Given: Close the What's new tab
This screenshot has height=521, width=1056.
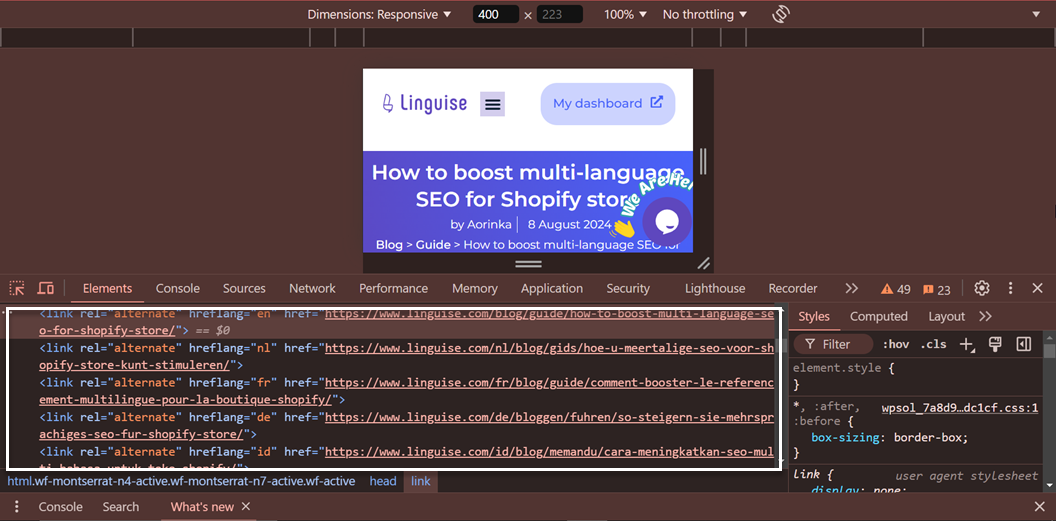Looking at the screenshot, I should tap(246, 507).
